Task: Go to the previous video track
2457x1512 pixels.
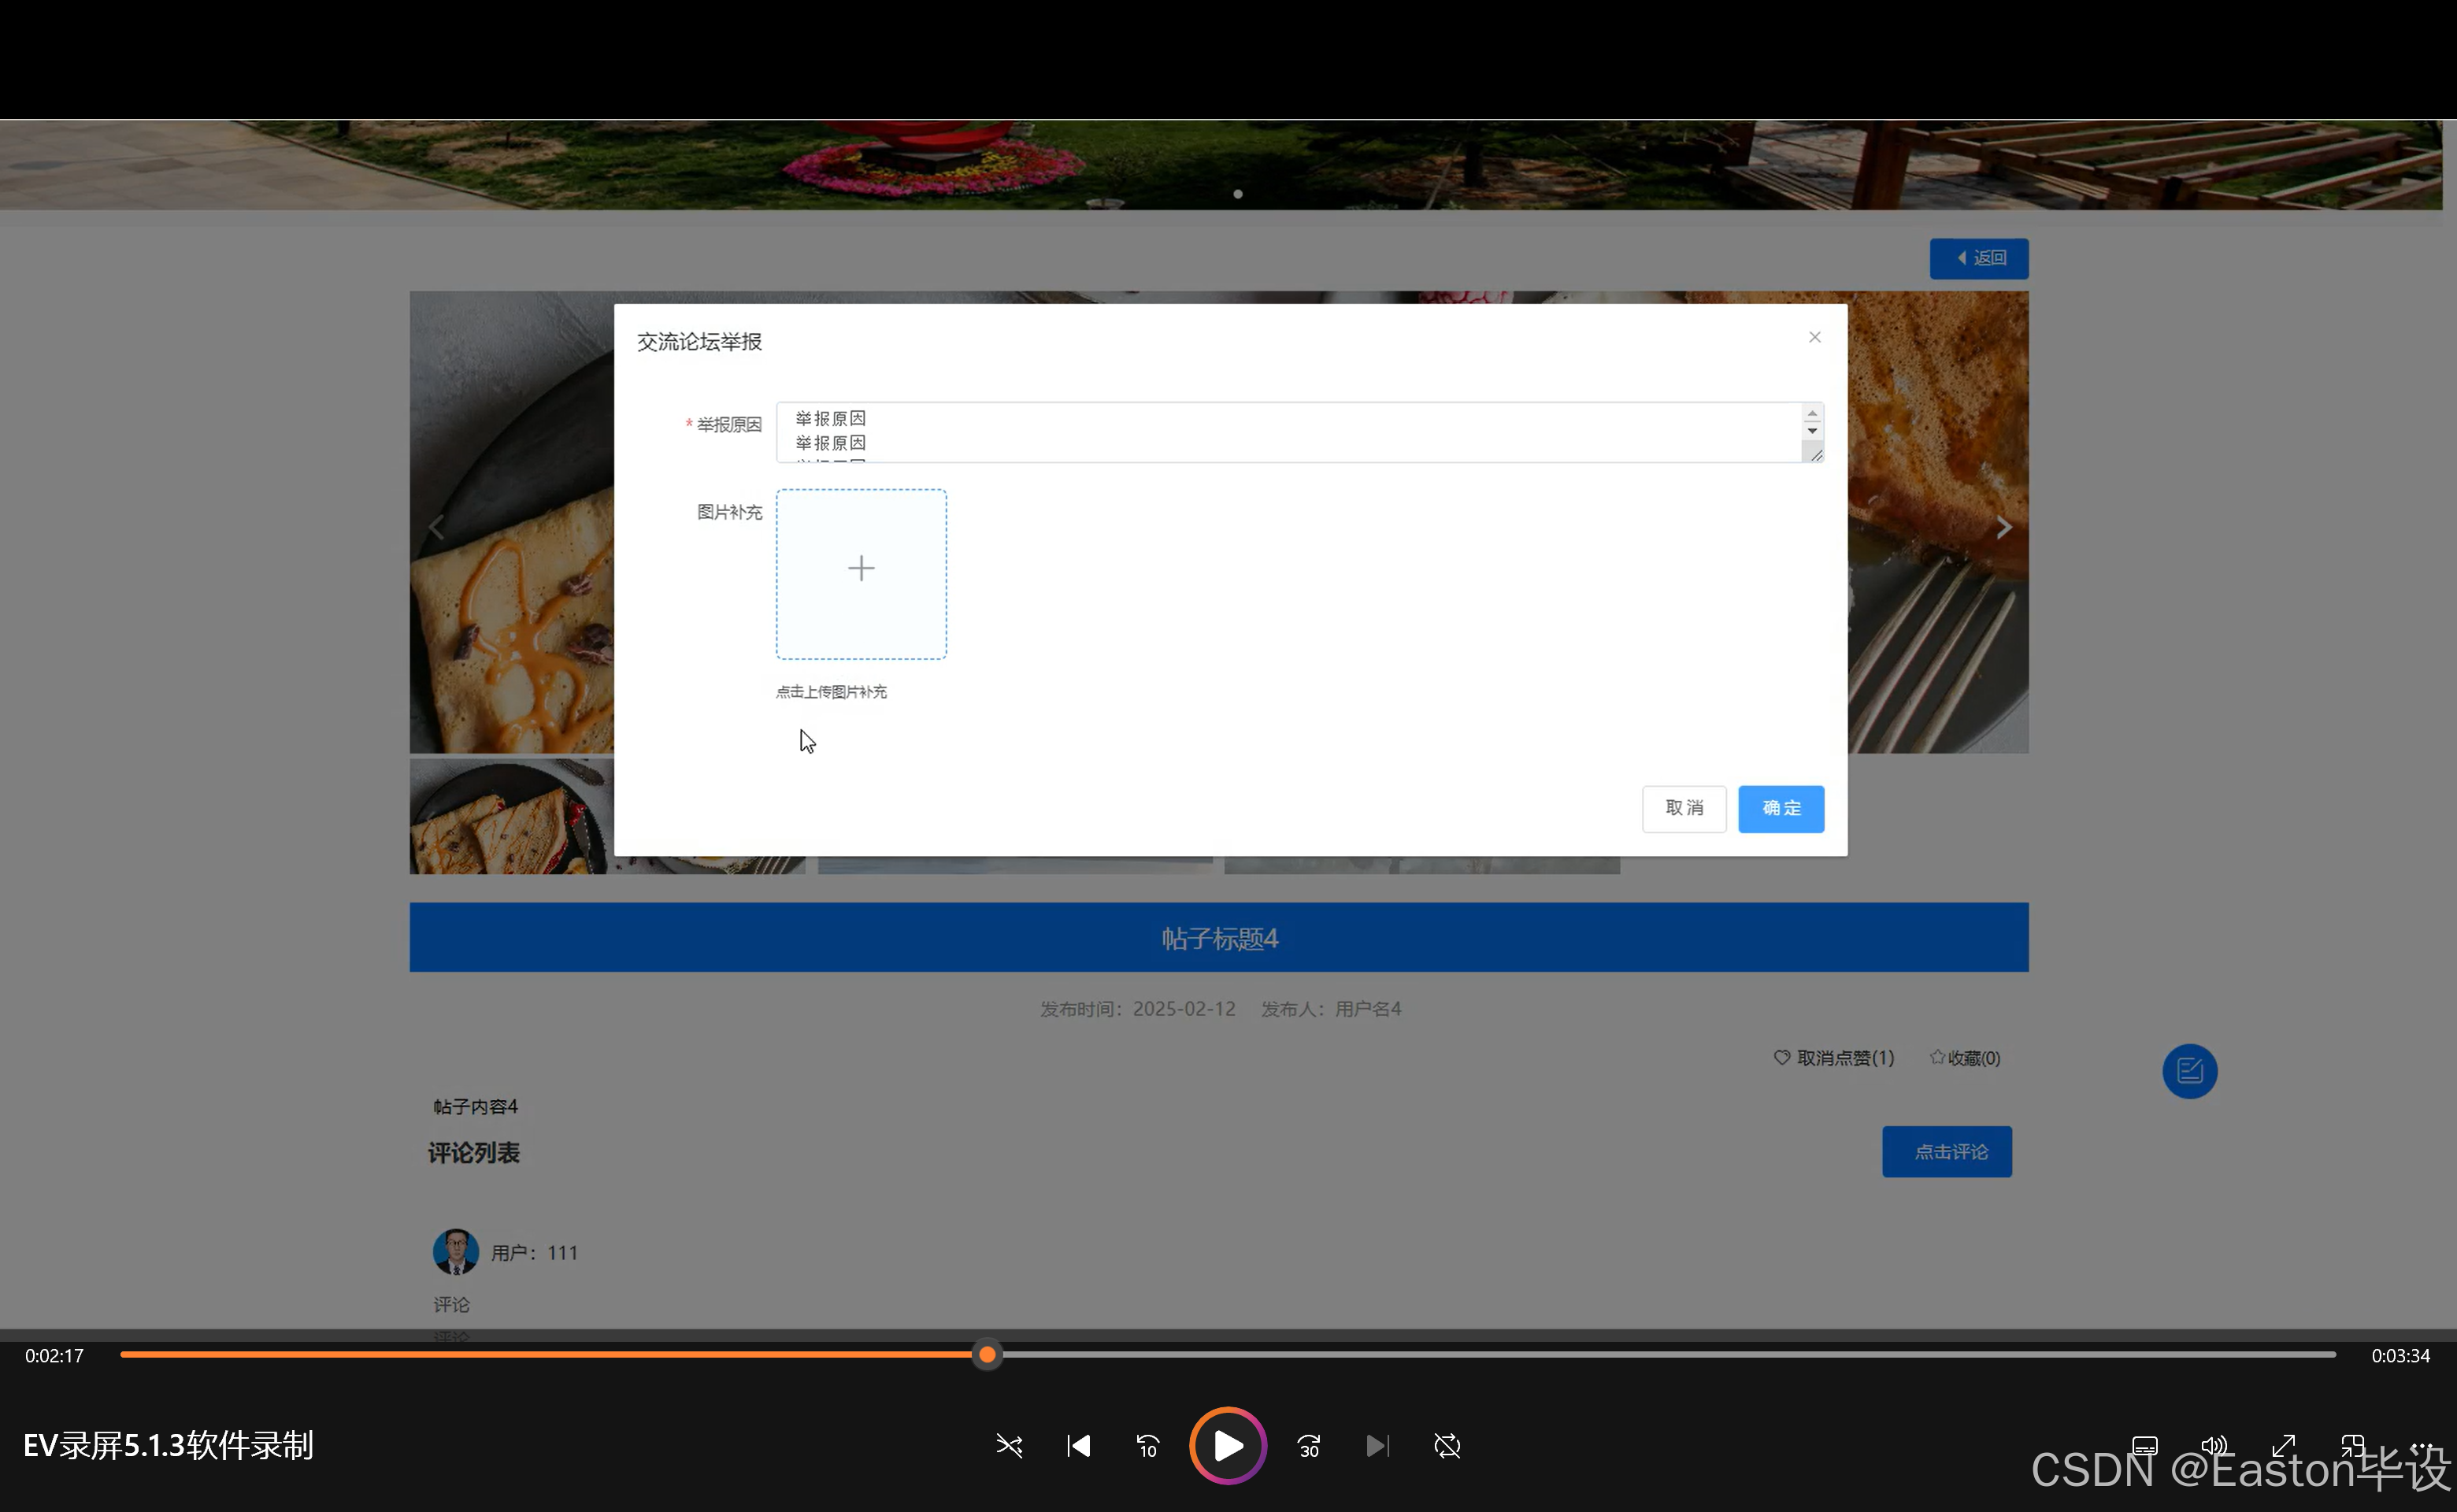Action: pos(1078,1446)
